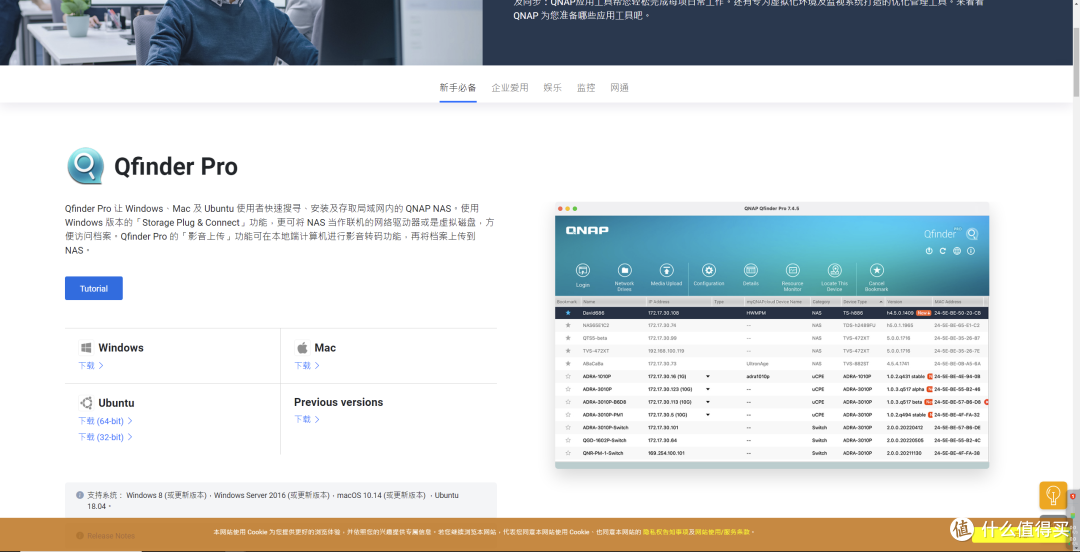Click the Qfinder PRO magnifier logo in window
Screen dimensions: 1080x552
[x=972, y=234]
